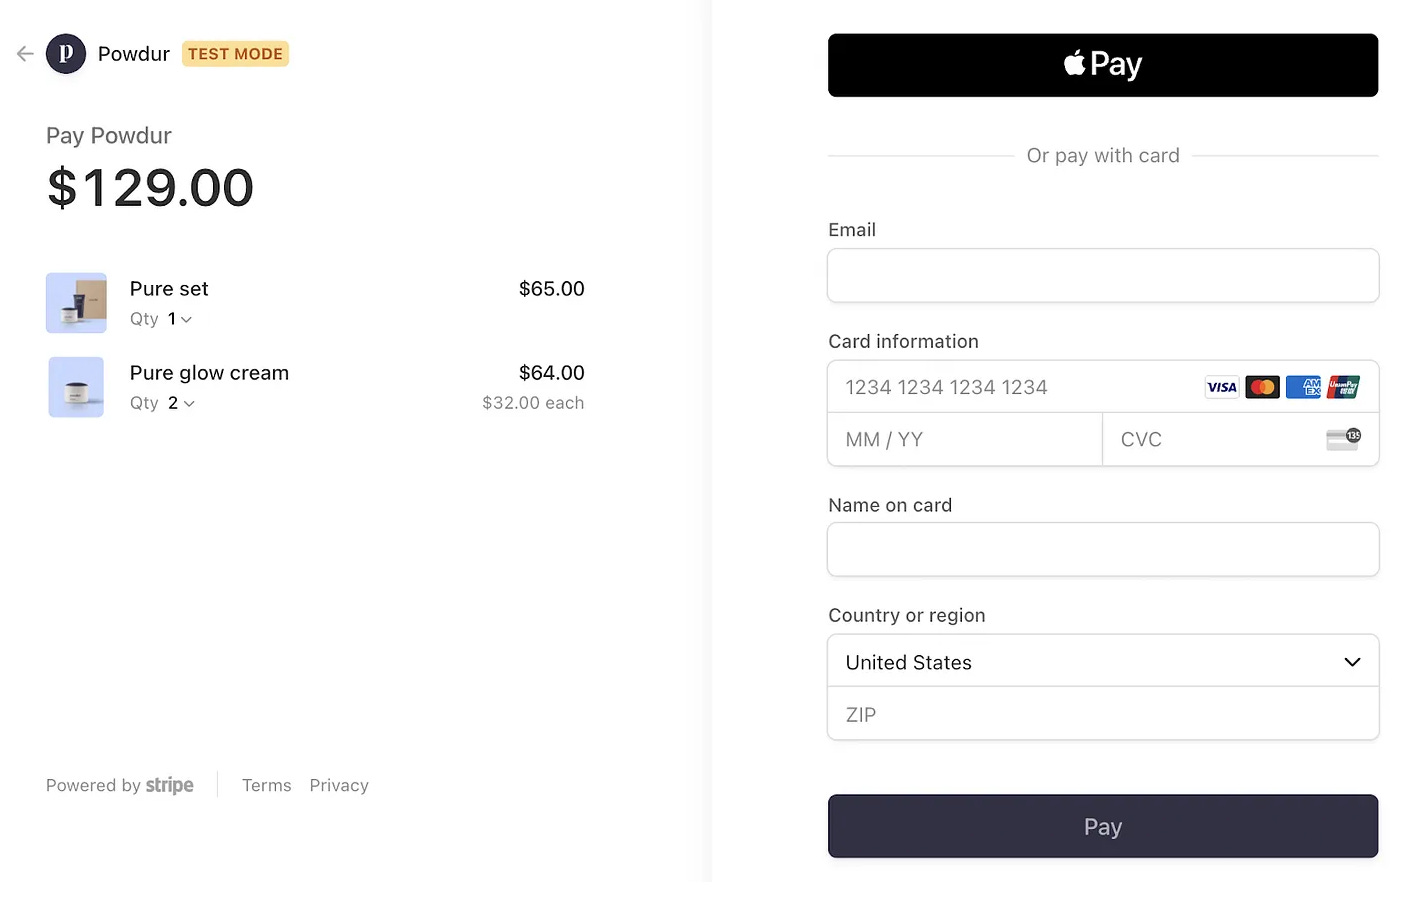Open the Terms page
The image size is (1414, 904).
click(266, 785)
